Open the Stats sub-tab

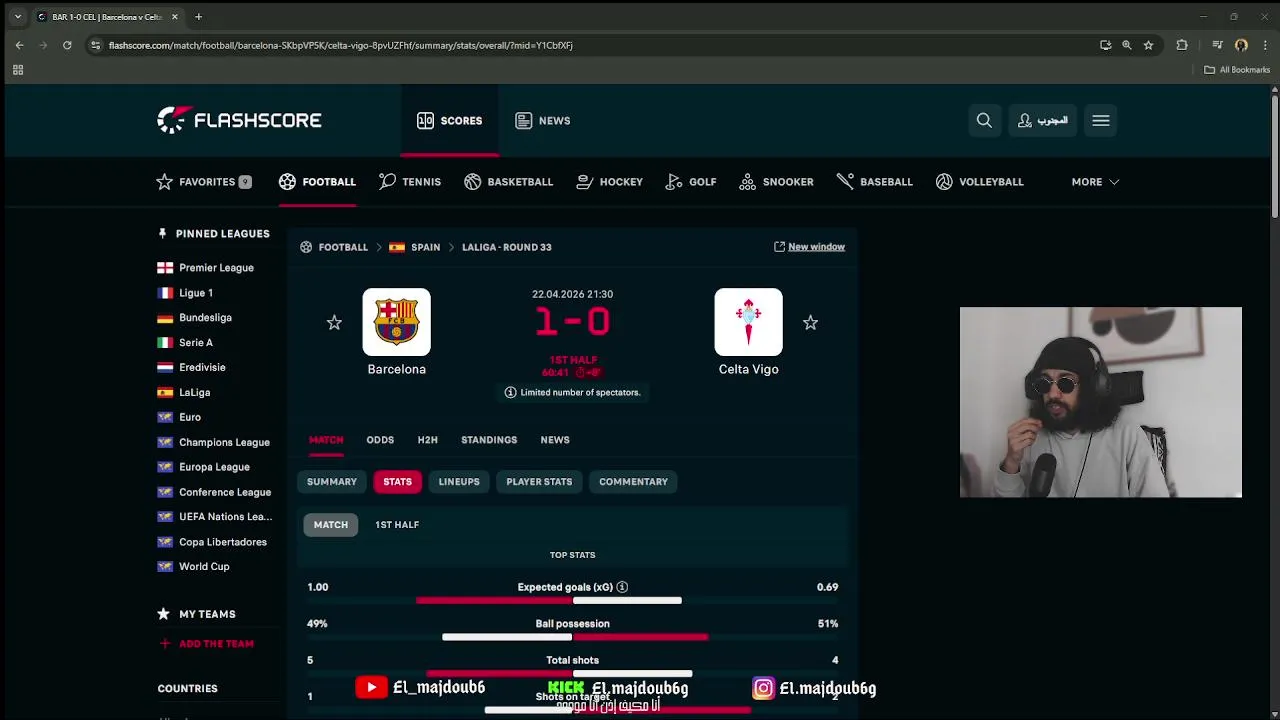(x=397, y=482)
